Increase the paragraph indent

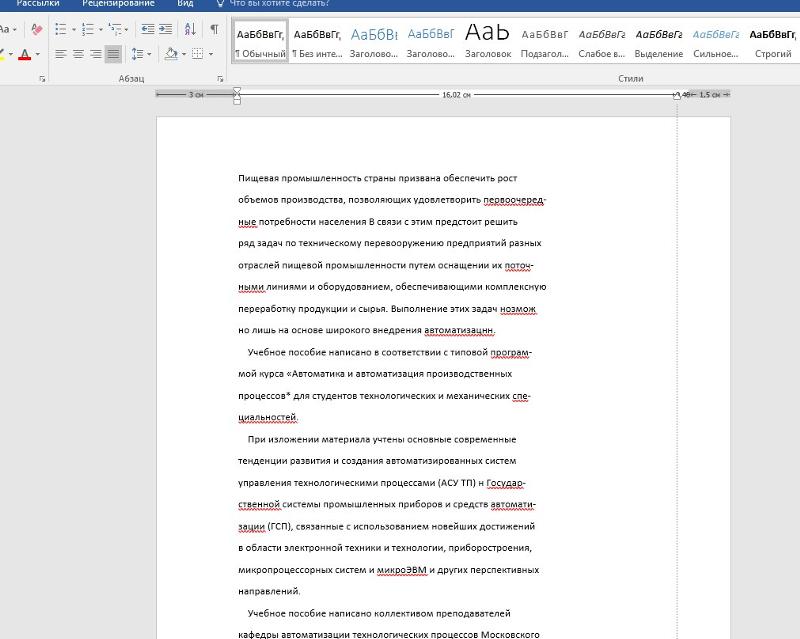pos(164,29)
